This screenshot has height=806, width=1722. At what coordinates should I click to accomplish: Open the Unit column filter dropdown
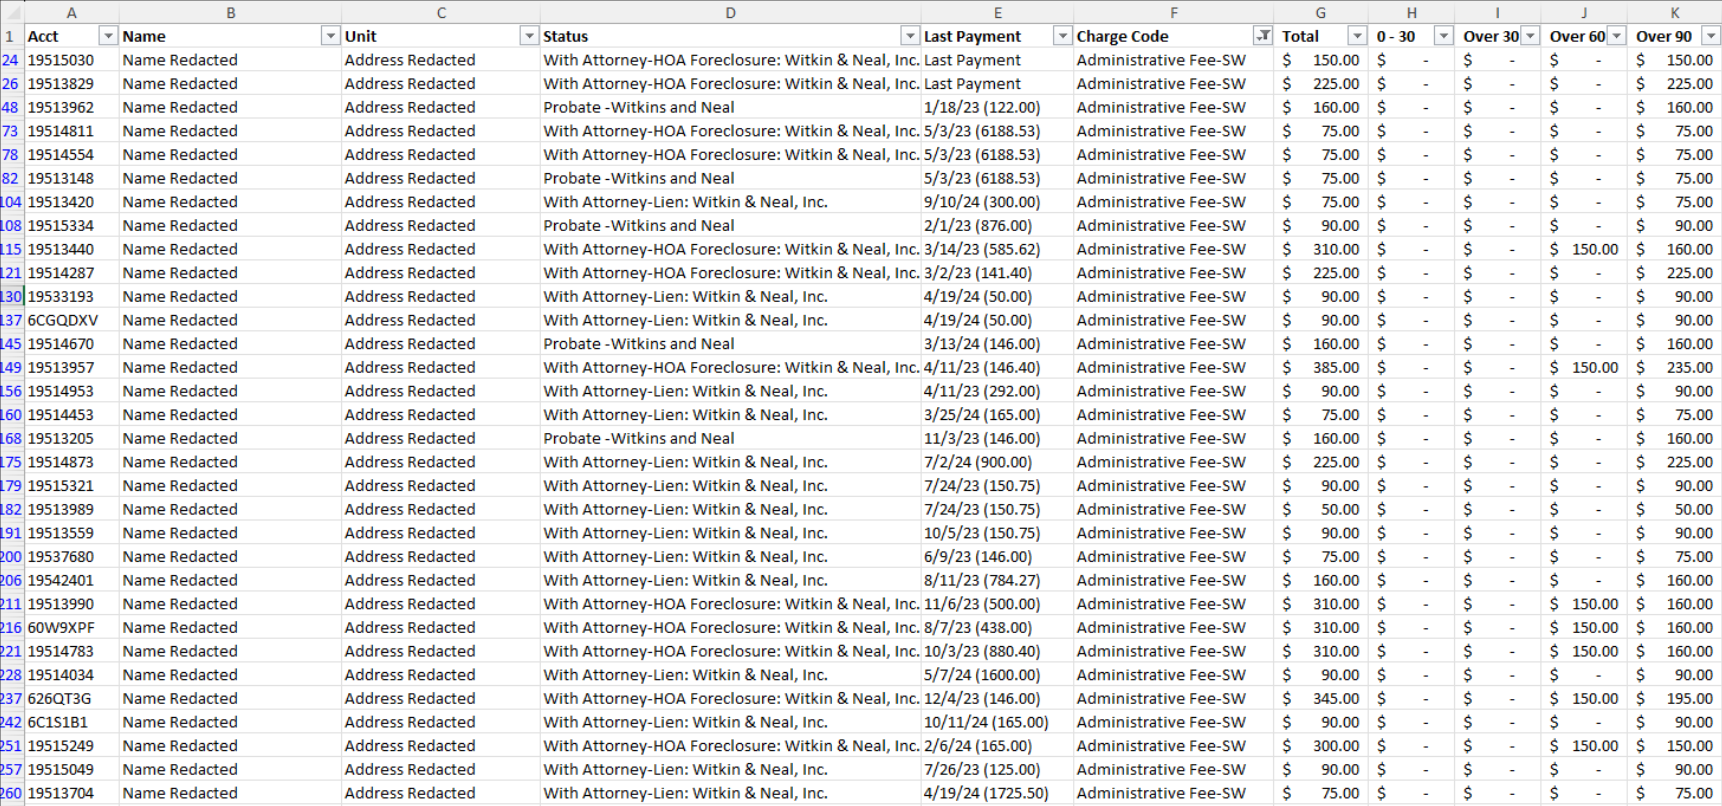click(529, 36)
